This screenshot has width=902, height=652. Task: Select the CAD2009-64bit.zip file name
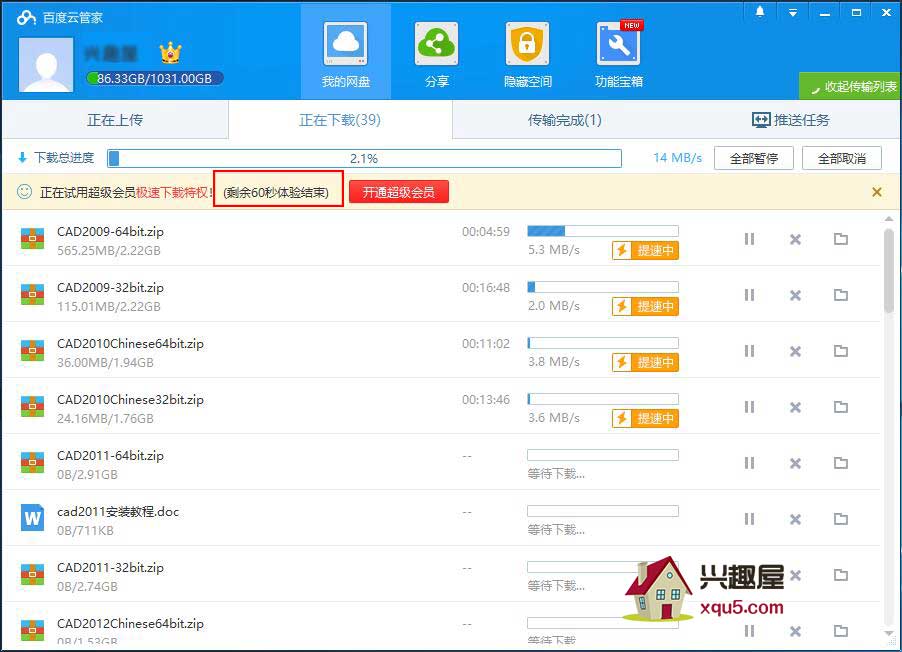110,231
